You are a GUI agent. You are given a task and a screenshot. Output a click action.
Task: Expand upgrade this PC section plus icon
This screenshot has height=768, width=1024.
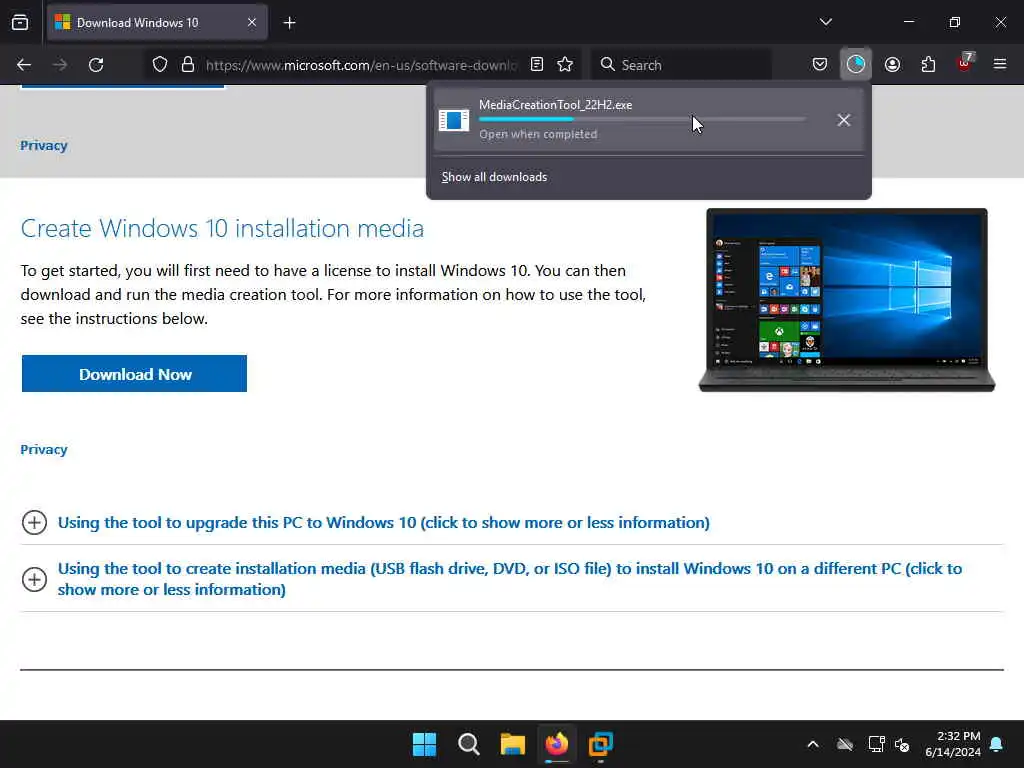click(x=35, y=523)
